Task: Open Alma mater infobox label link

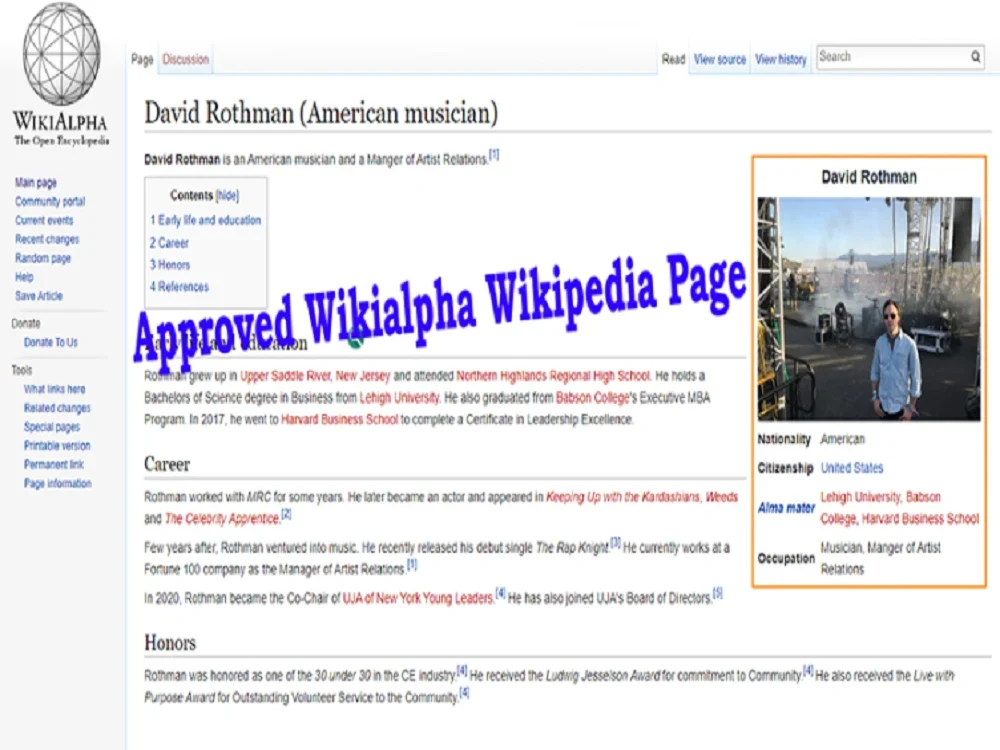Action: pos(786,508)
